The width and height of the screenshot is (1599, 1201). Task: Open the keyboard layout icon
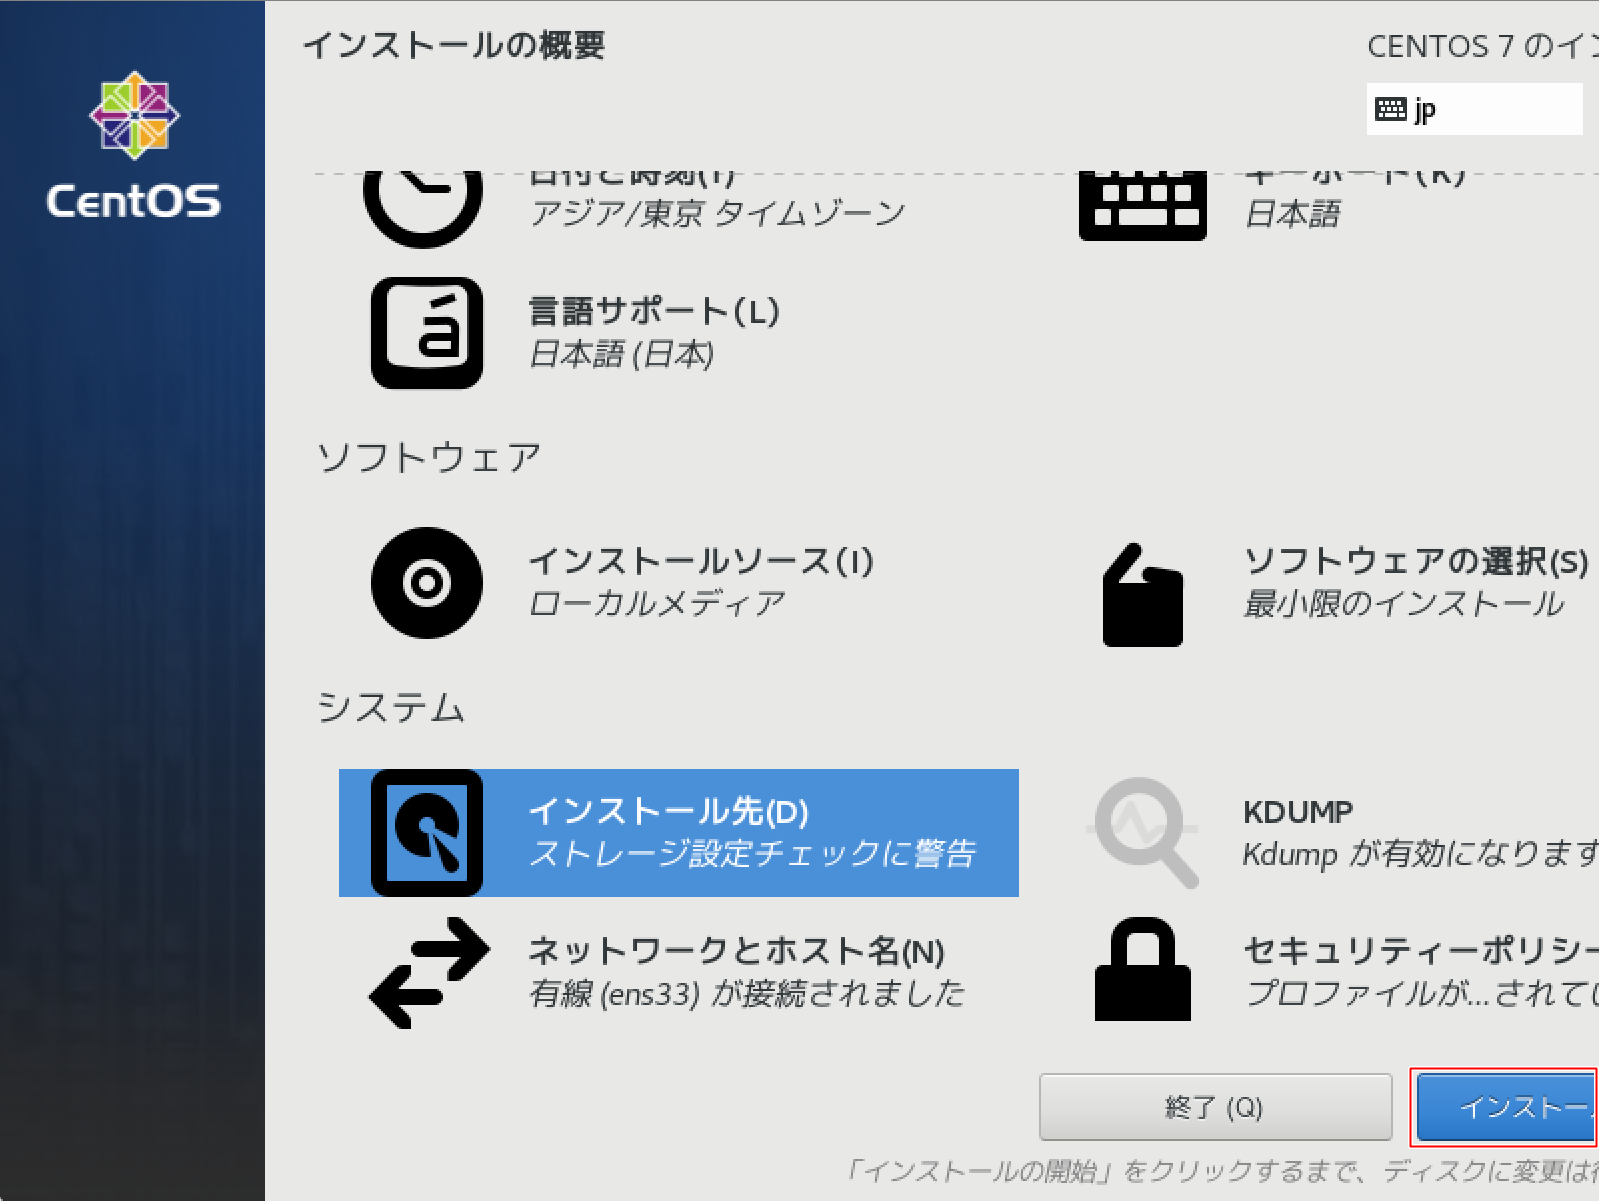1142,206
